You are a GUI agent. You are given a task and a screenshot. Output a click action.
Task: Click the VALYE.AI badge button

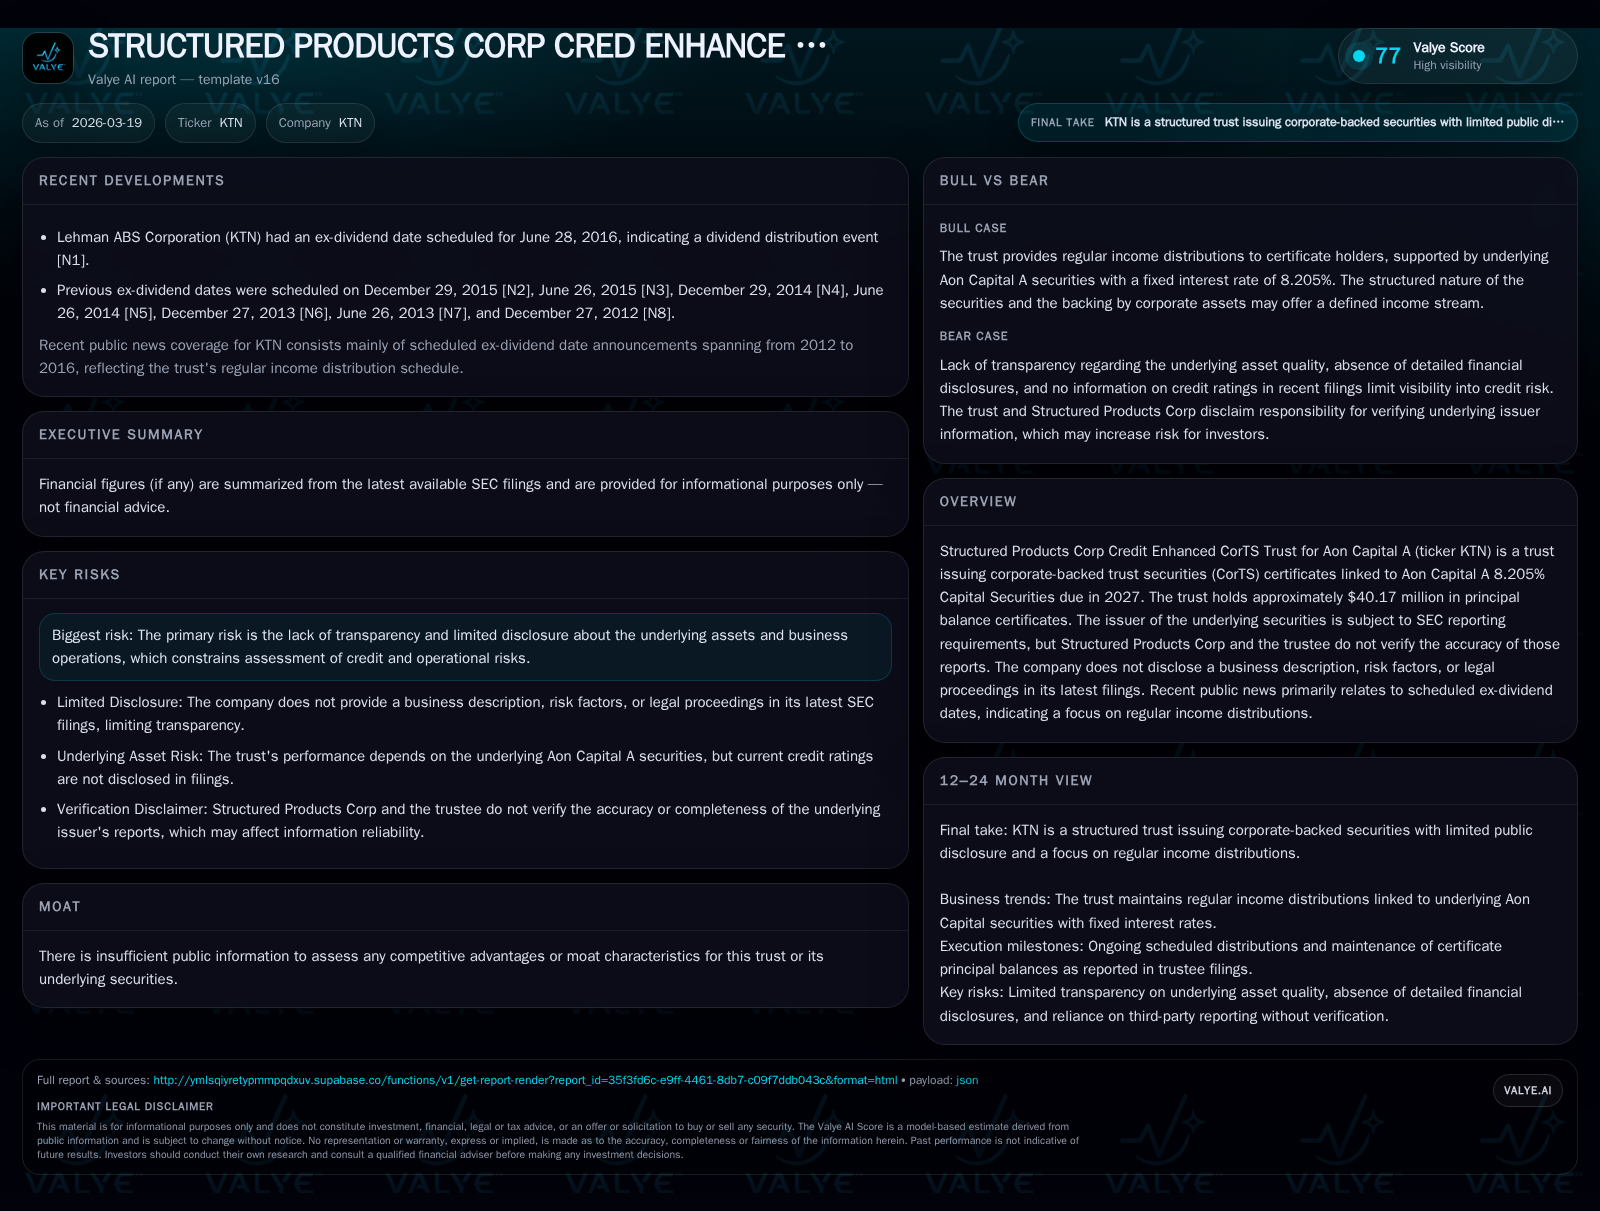[x=1527, y=1090]
